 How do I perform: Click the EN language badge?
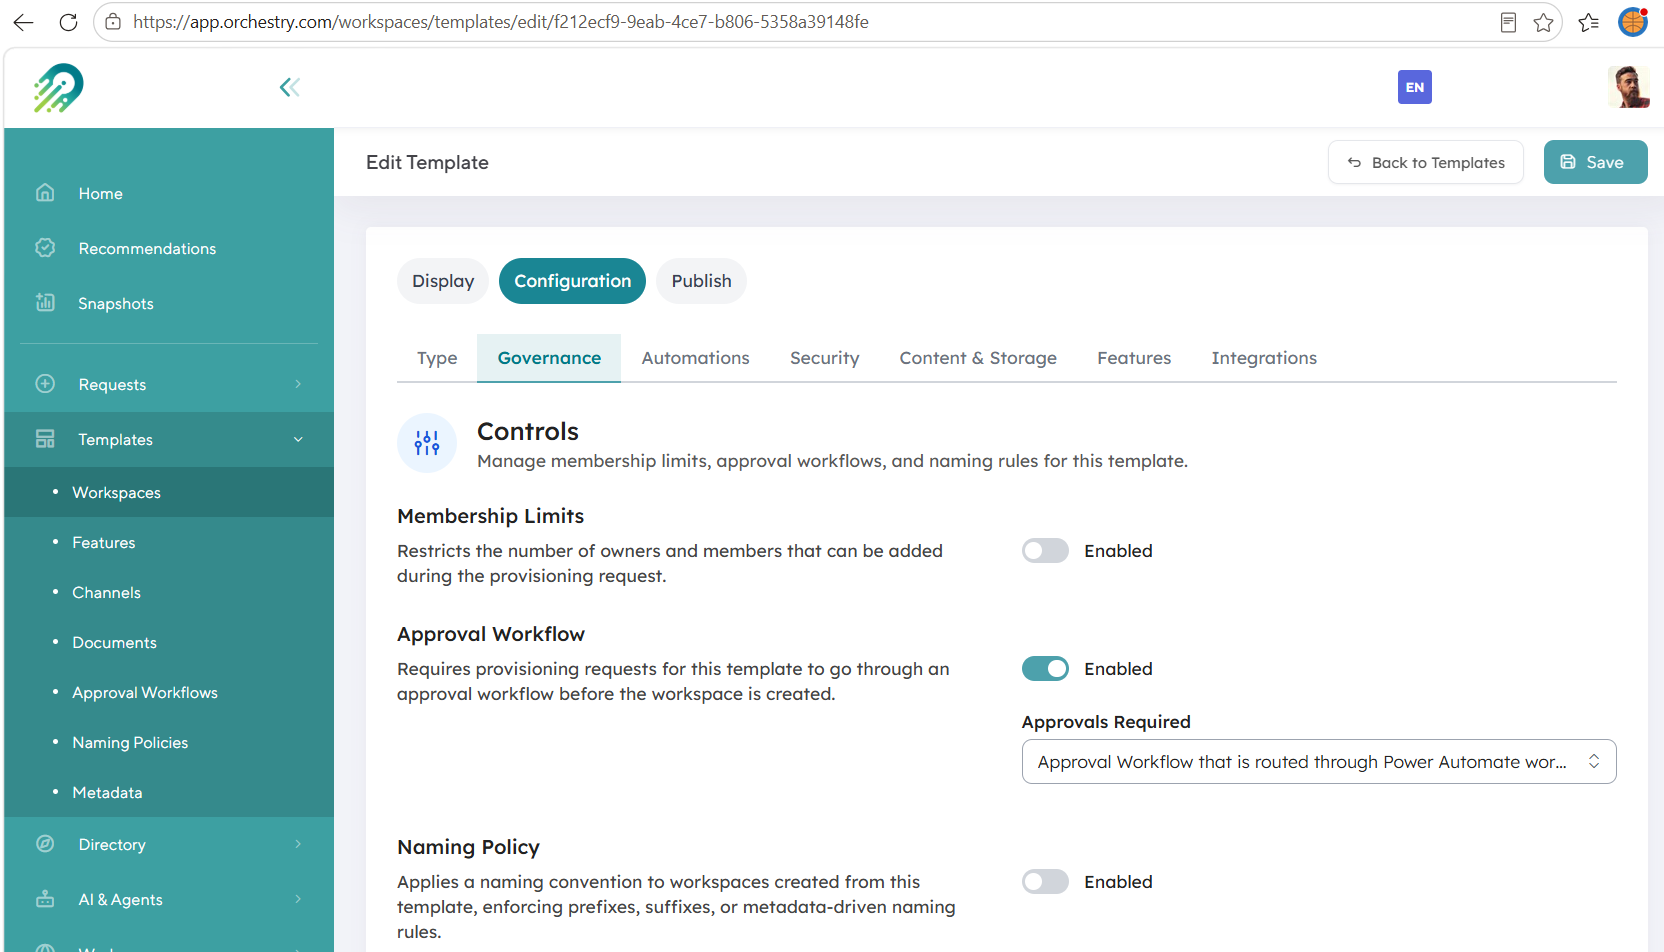(1414, 87)
